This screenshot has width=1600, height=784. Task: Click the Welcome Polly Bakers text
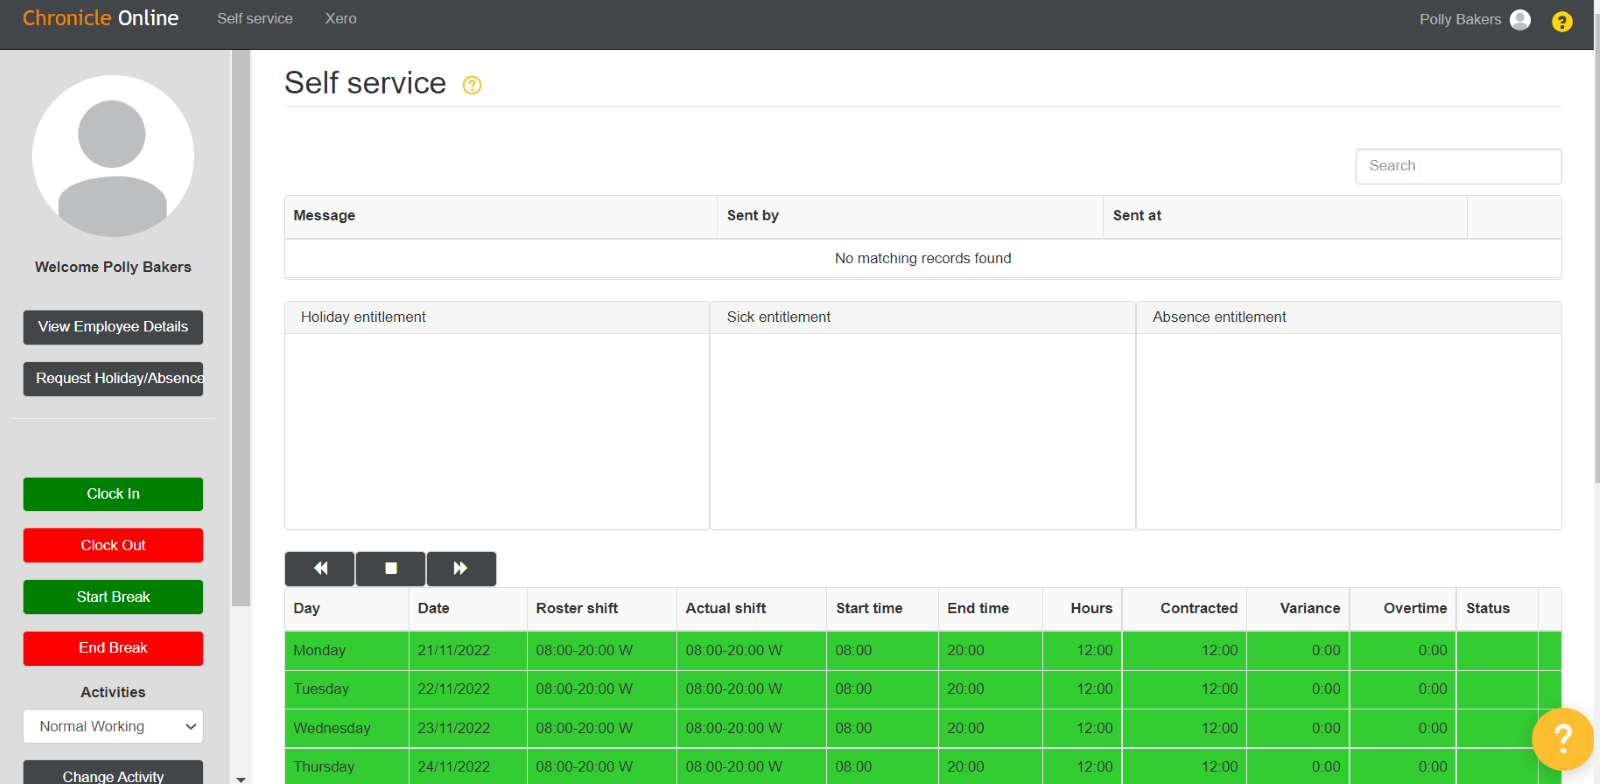[x=113, y=267]
